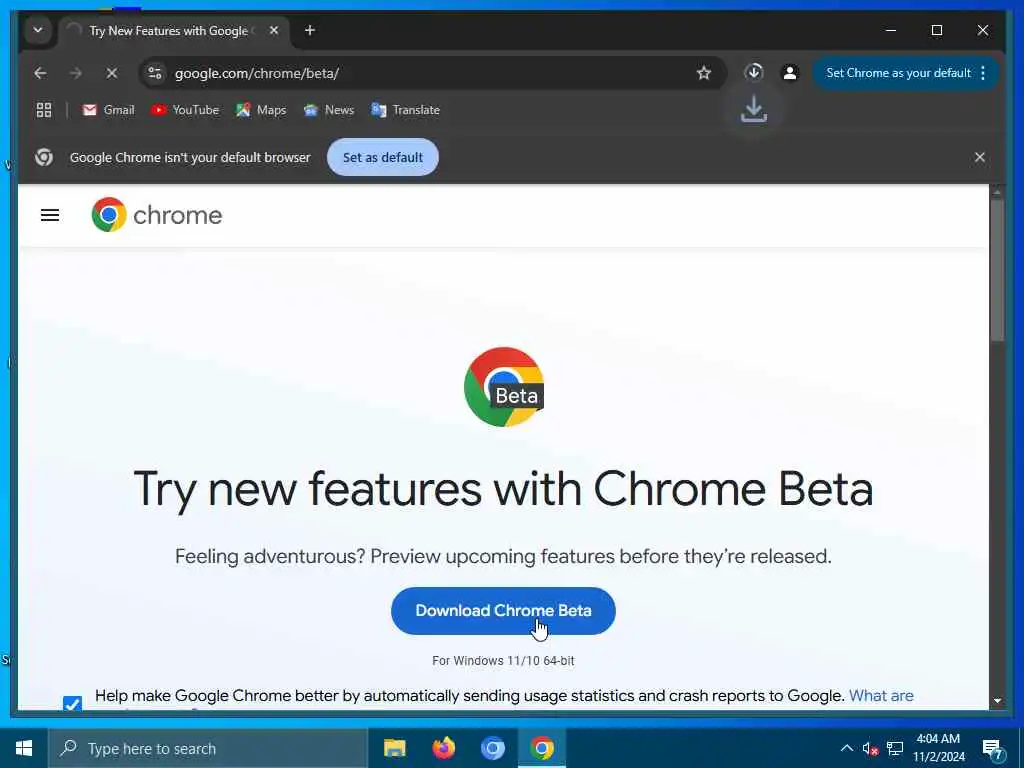The height and width of the screenshot is (768, 1024).
Task: Open the profile avatar menu
Action: click(790, 73)
